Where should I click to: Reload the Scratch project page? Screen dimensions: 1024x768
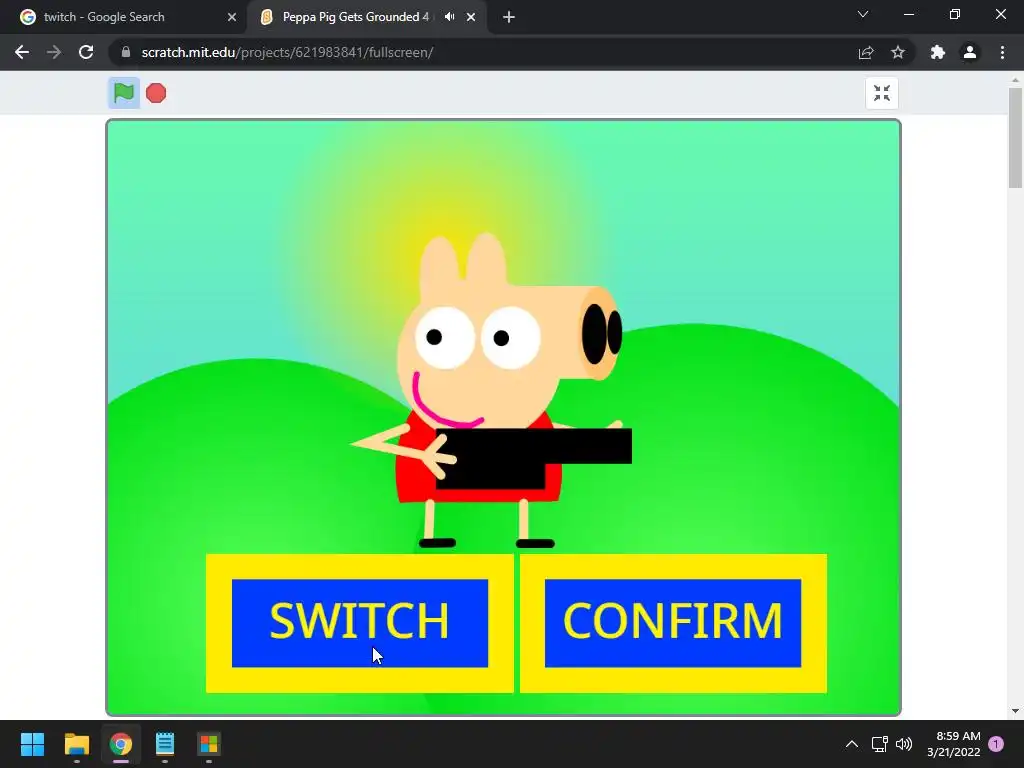tap(86, 52)
